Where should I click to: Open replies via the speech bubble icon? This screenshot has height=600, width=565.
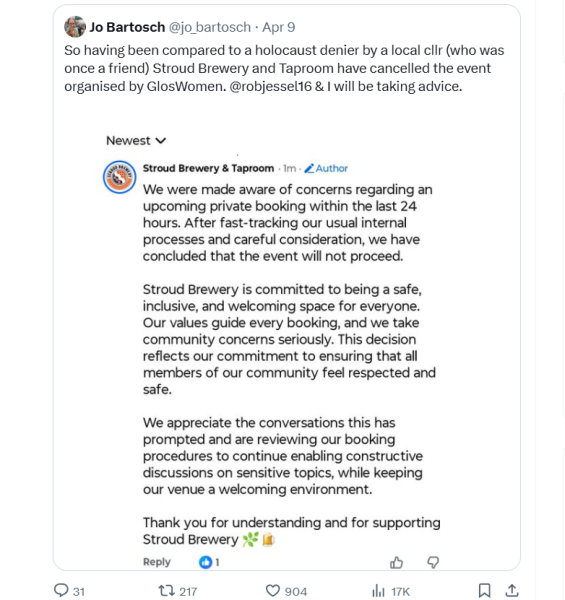tap(61, 590)
